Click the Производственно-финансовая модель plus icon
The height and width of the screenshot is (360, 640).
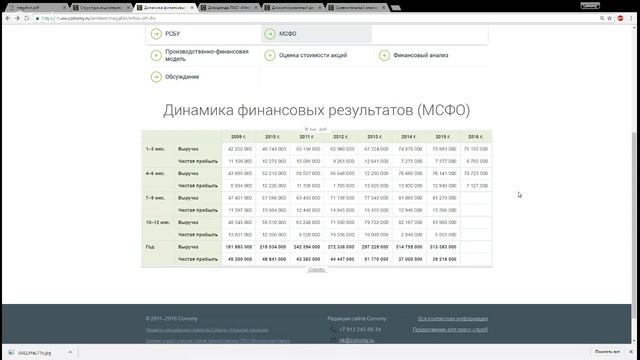[x=156, y=55]
